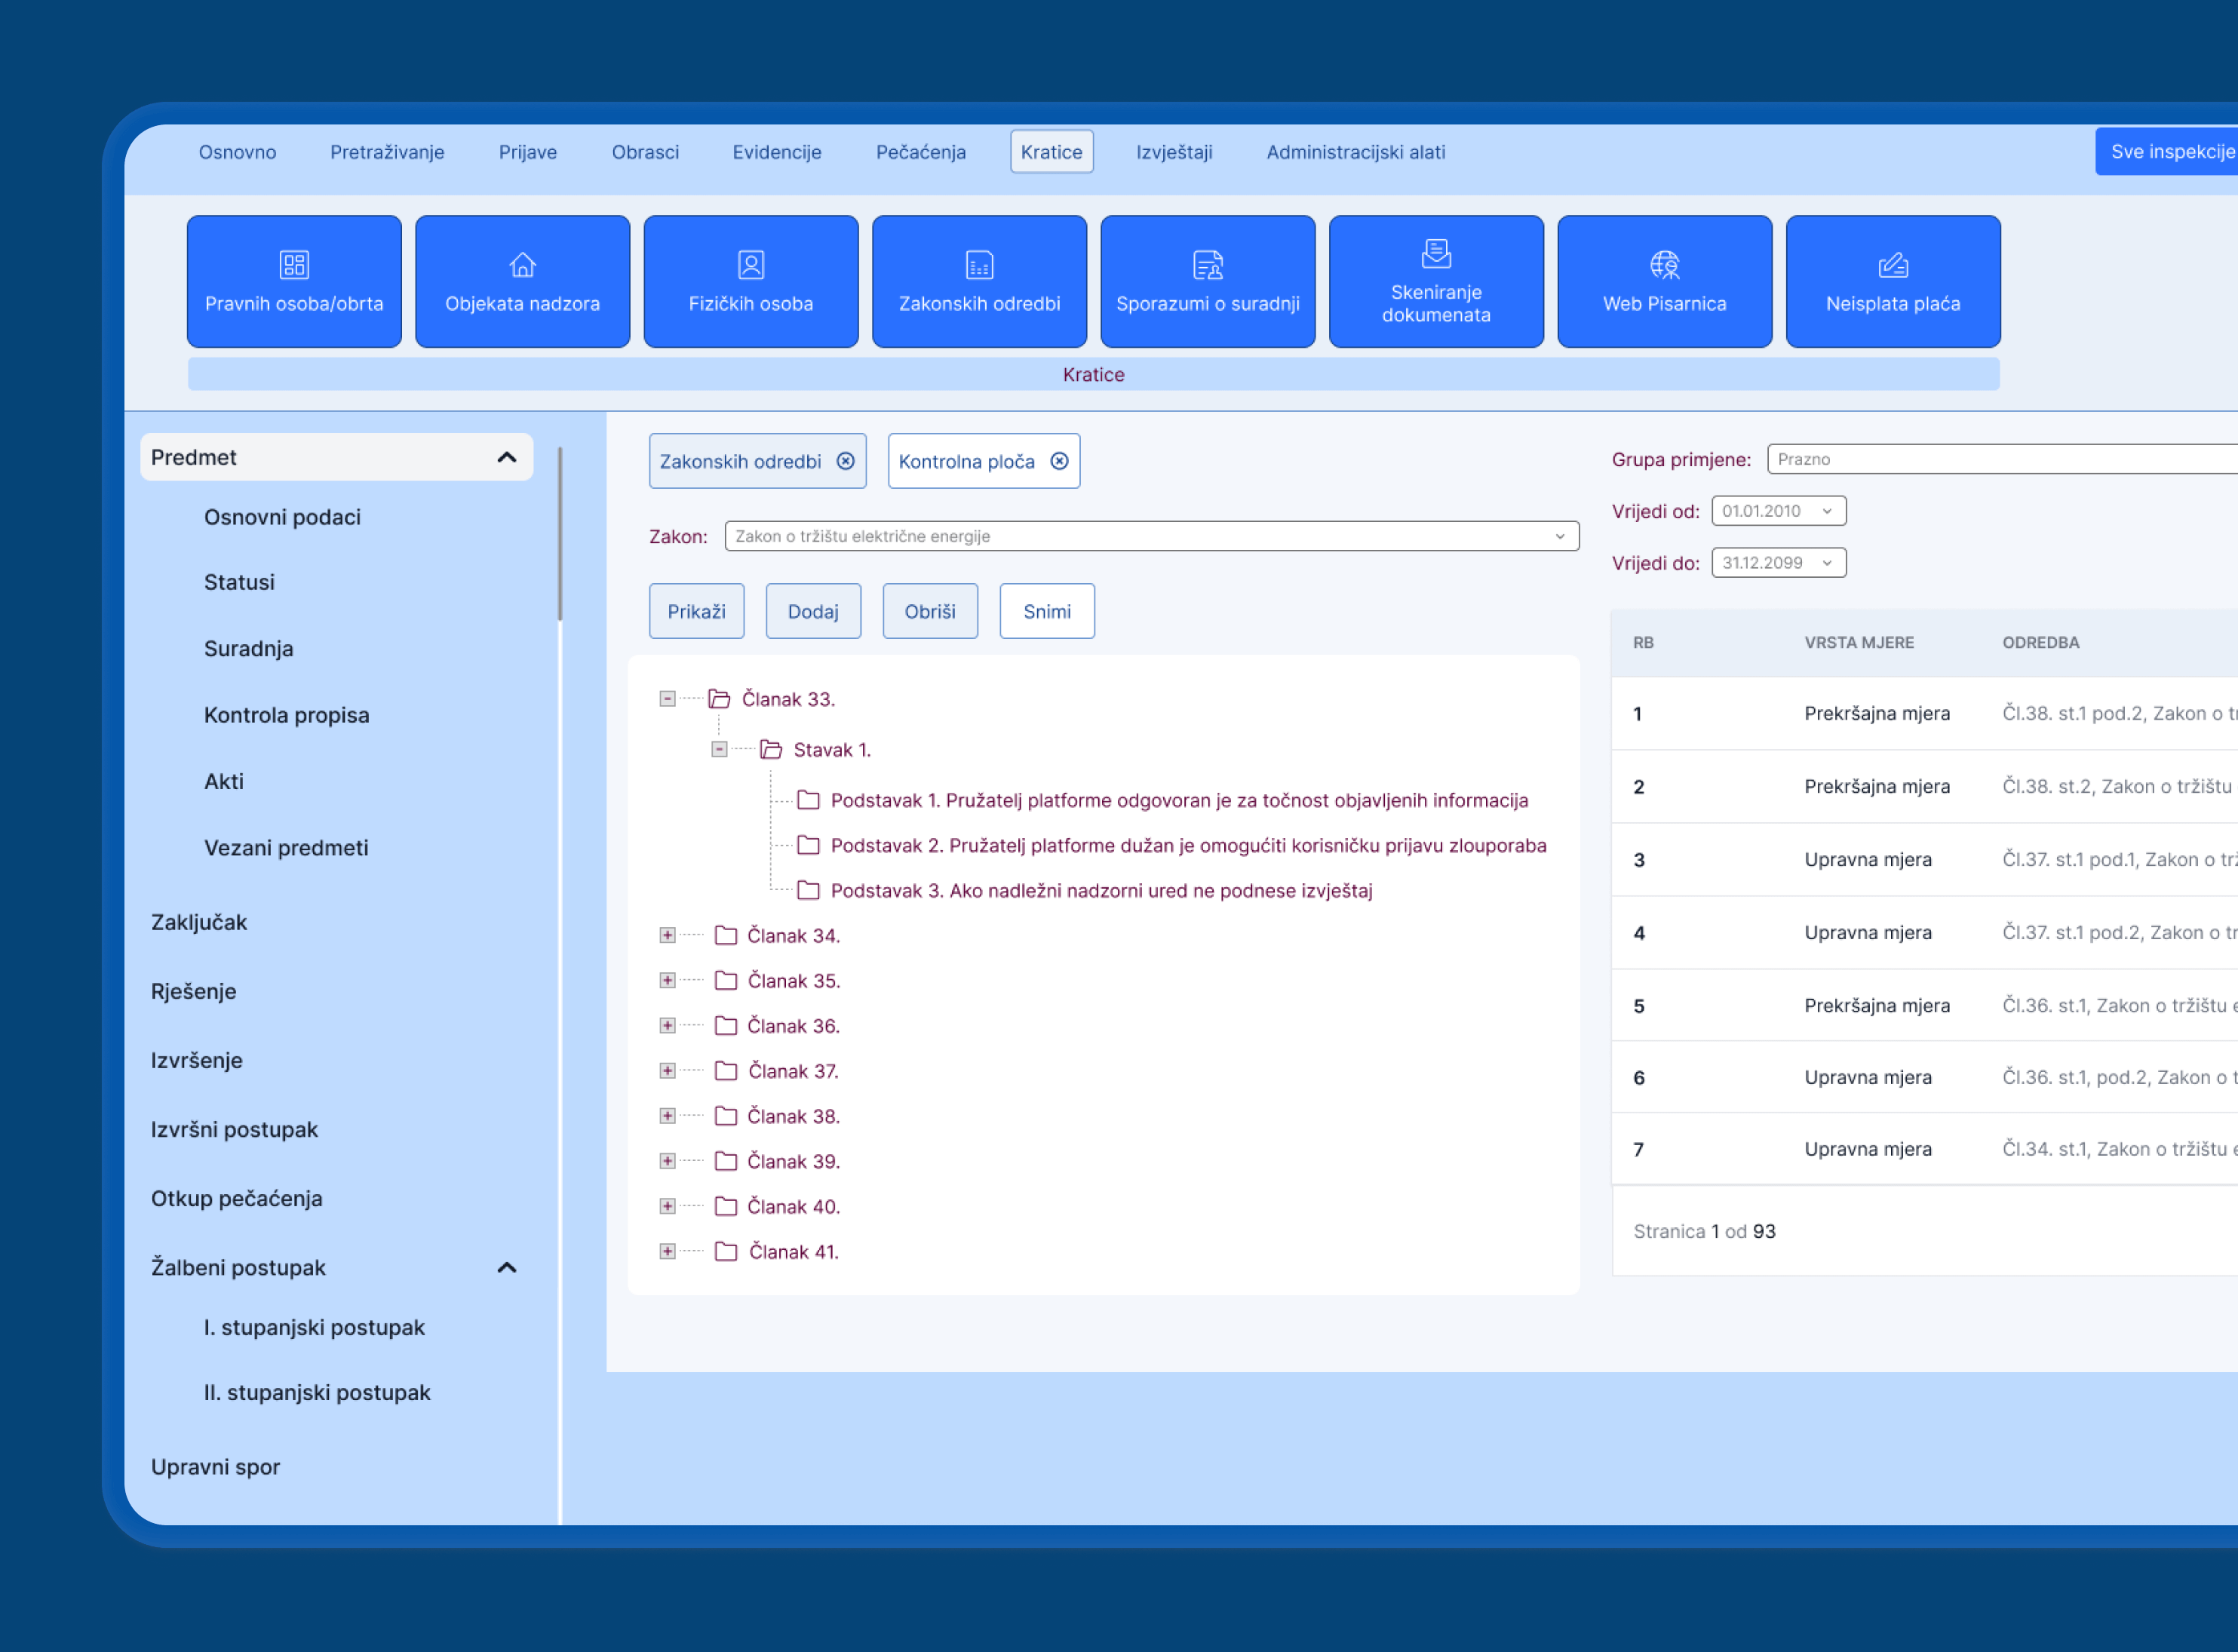Click the Grupa primjene input field
2238x1652 pixels.
[2000, 459]
